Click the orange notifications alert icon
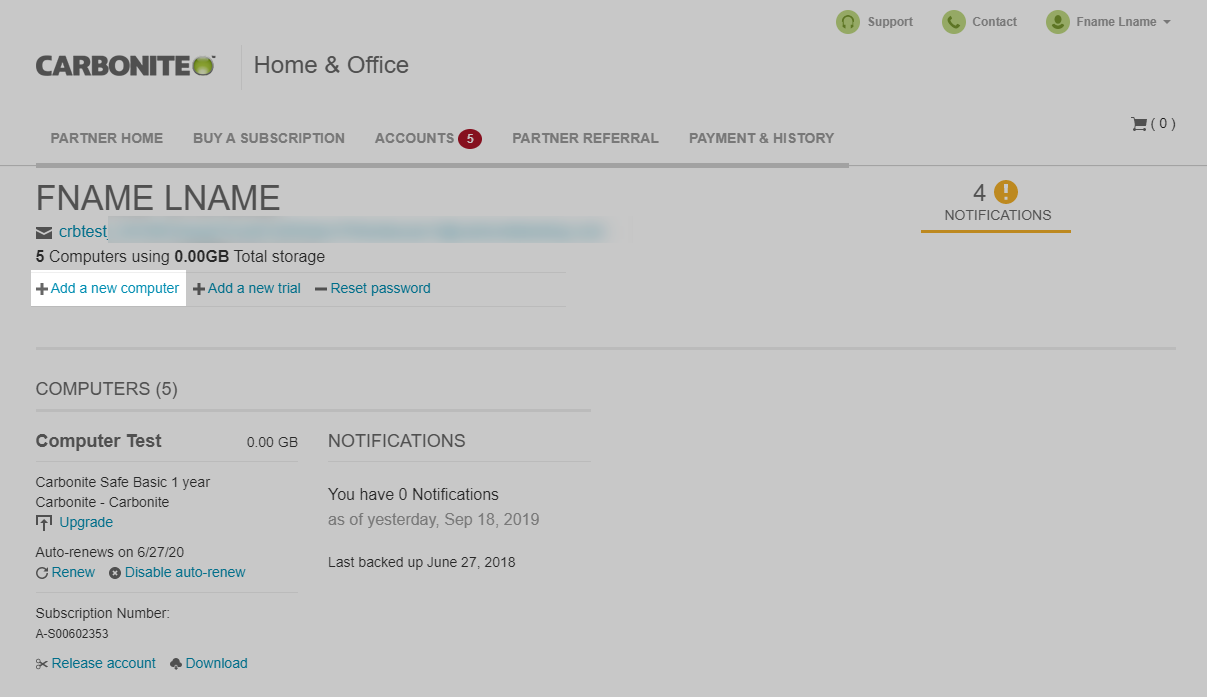1207x697 pixels. [x=1004, y=190]
